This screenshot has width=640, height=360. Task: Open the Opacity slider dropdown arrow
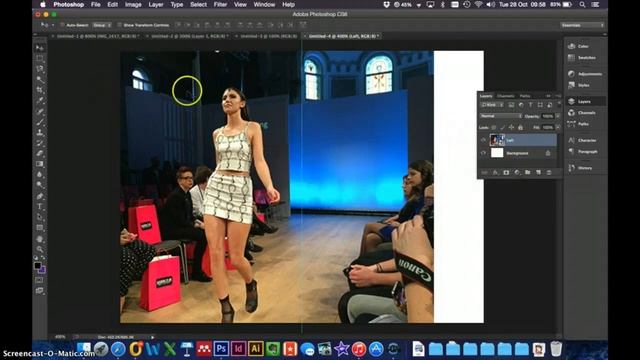point(558,116)
